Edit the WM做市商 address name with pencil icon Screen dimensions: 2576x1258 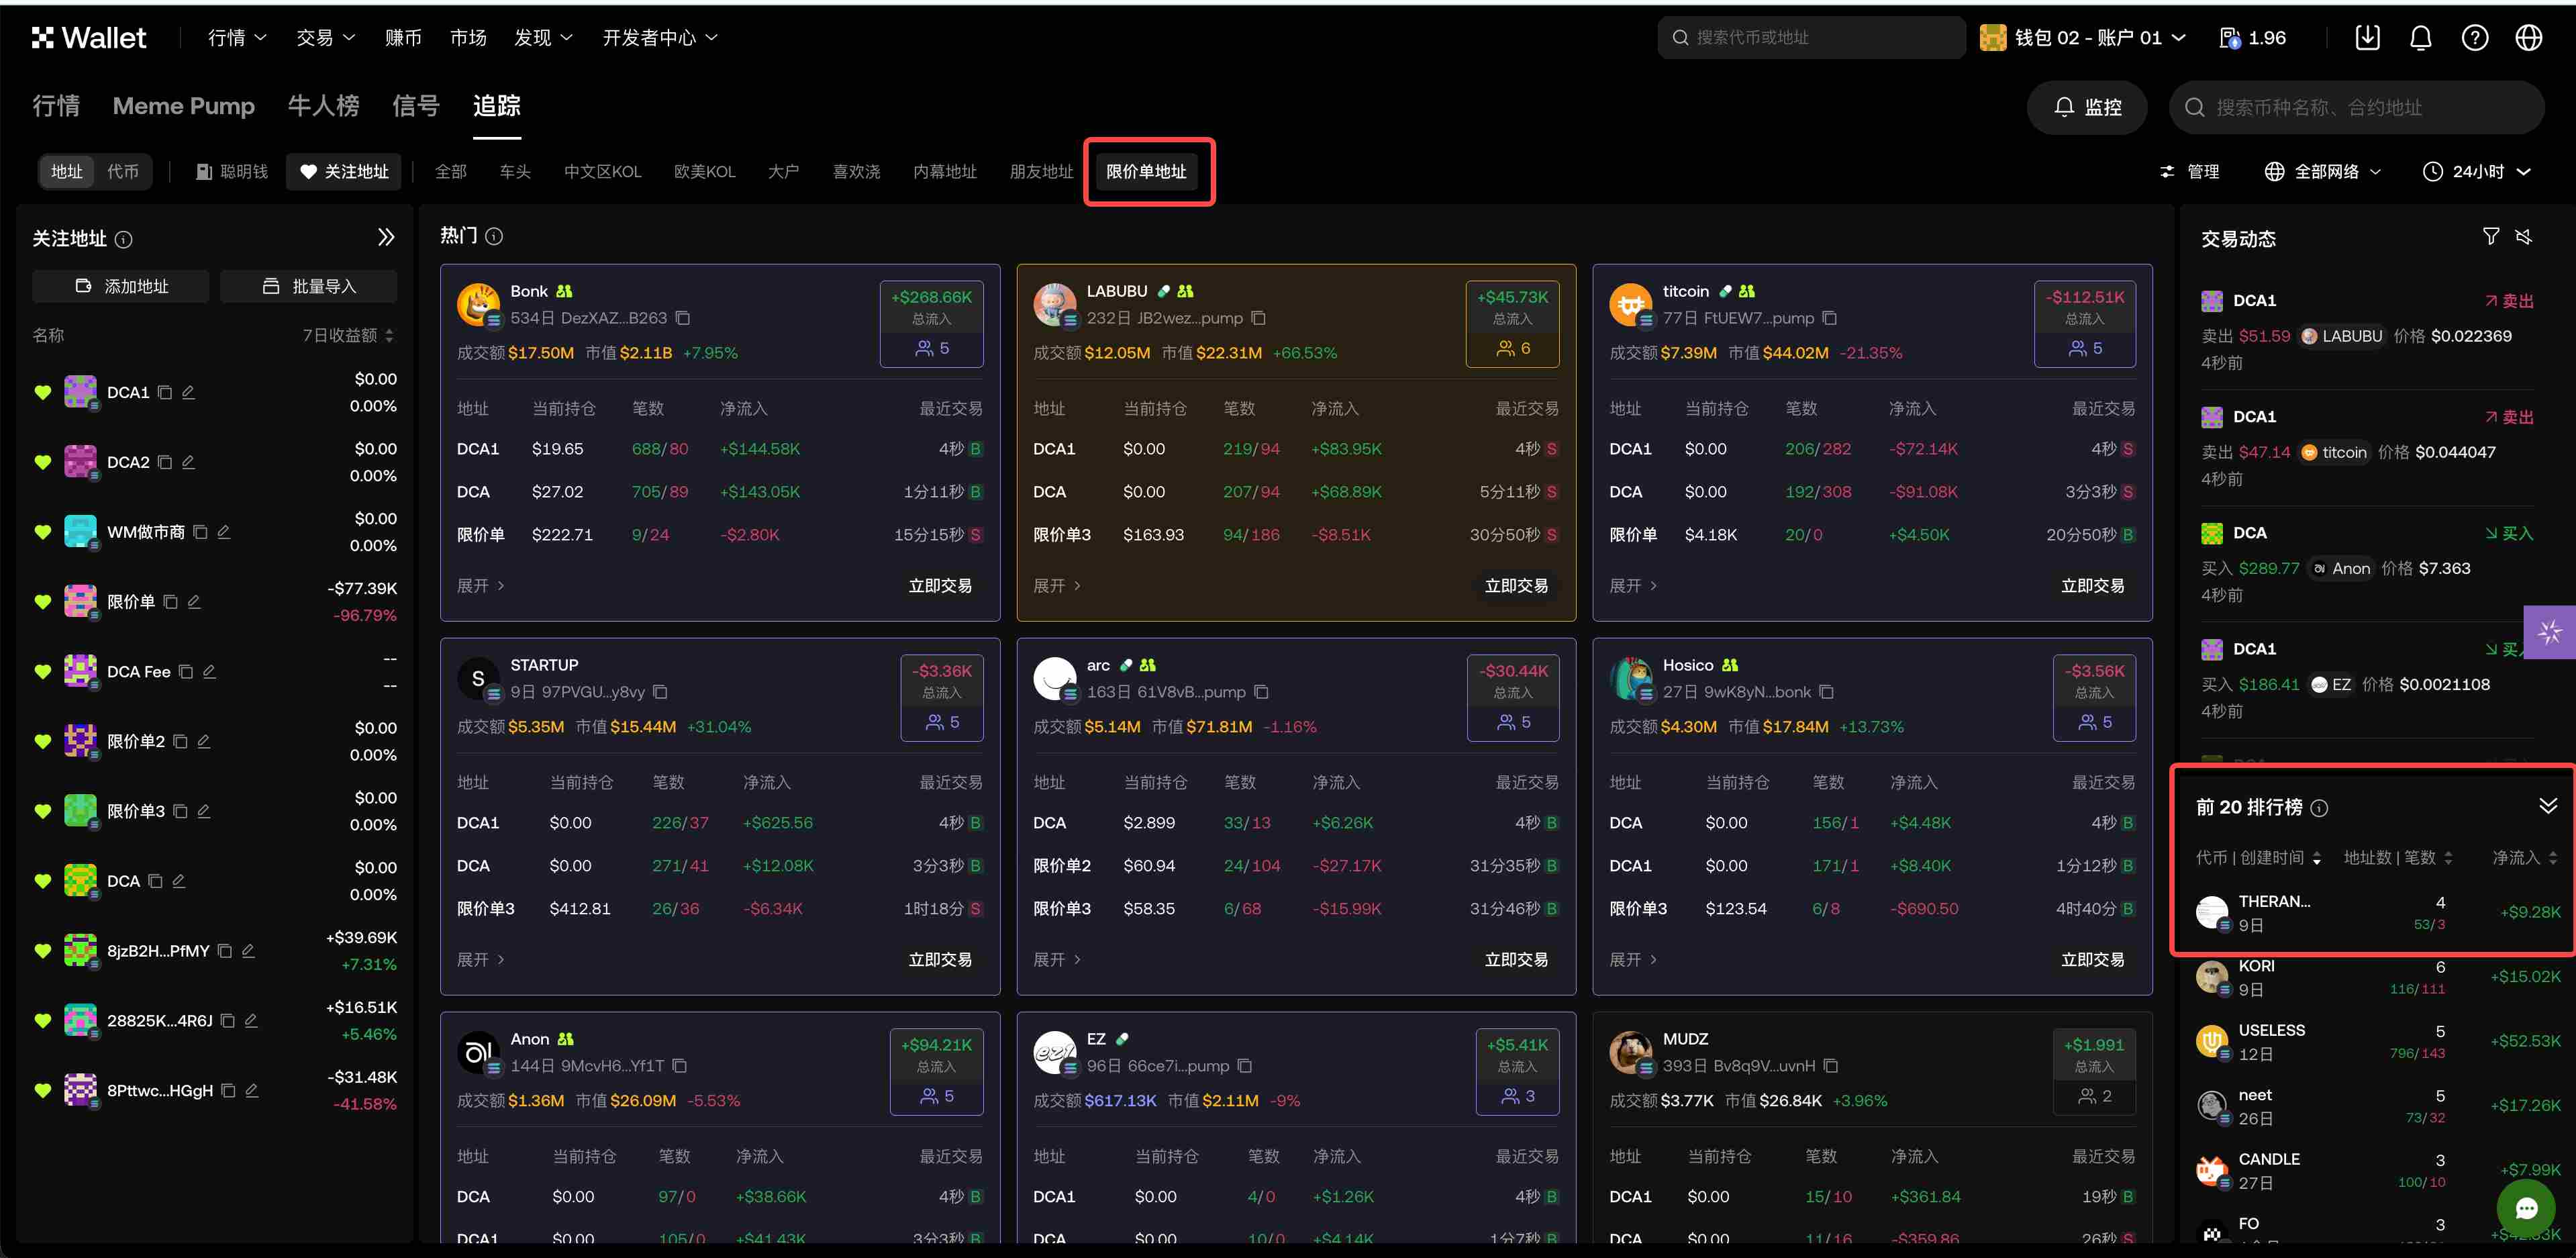[x=222, y=532]
